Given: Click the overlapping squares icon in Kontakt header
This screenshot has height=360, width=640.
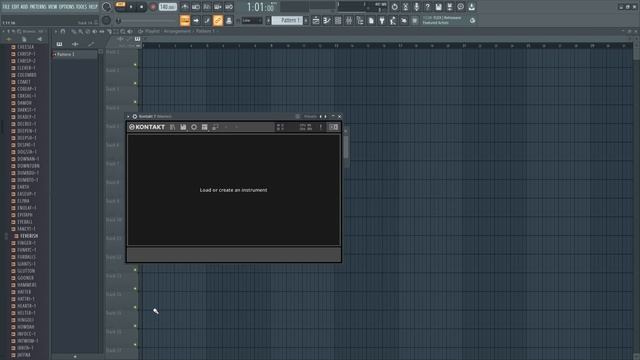Looking at the screenshot, I should point(215,127).
